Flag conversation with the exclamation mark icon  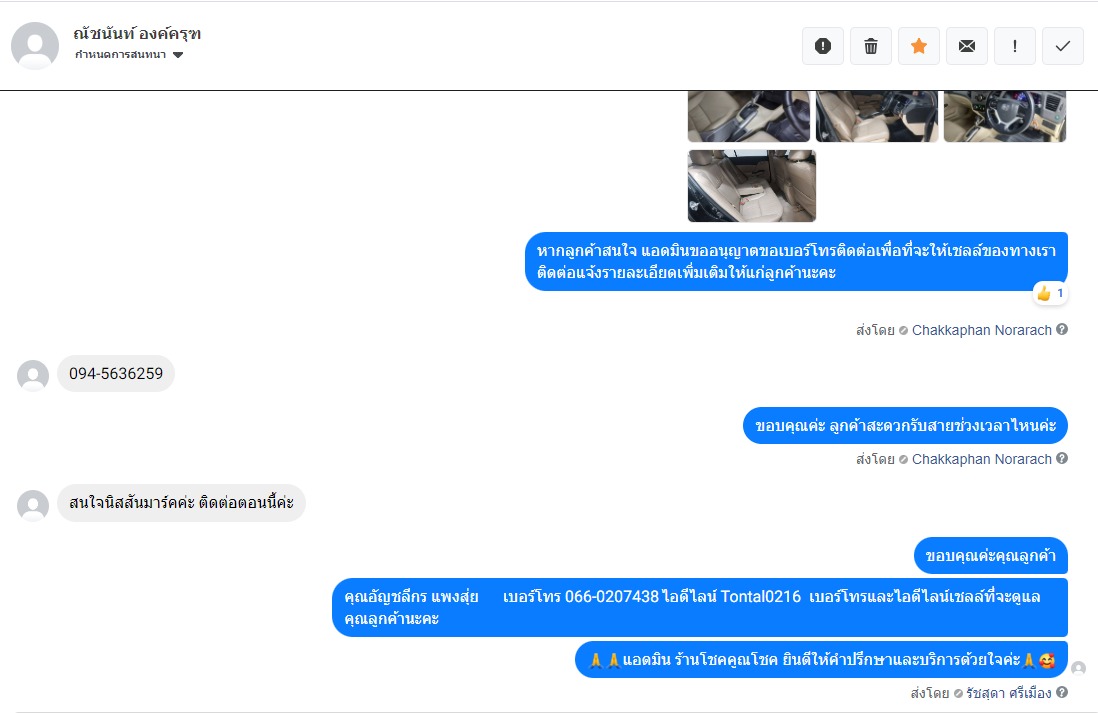pos(1015,46)
